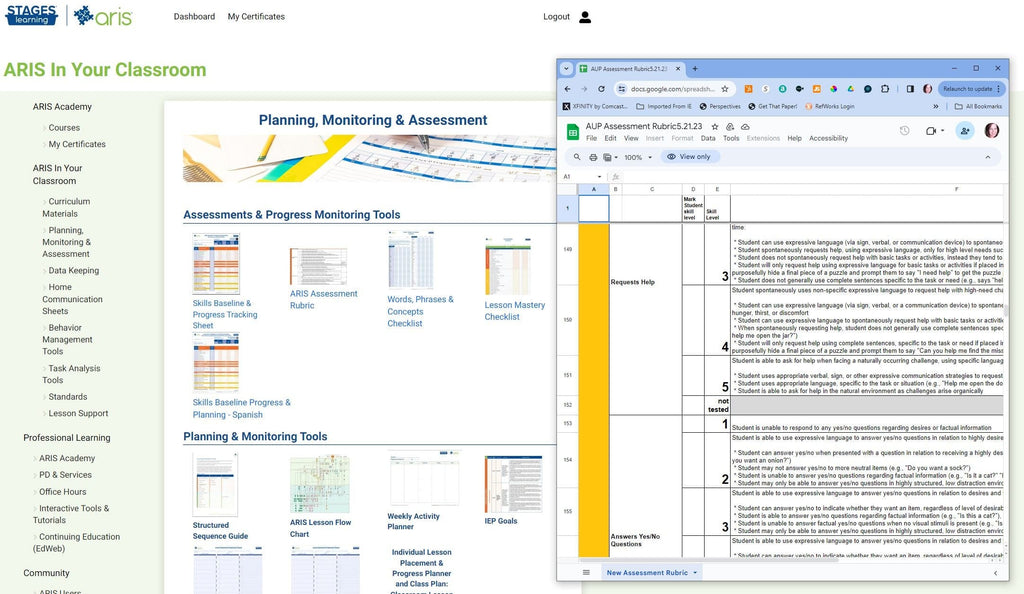Open the all sheets hamburger list
This screenshot has width=1024, height=594.
586,572
